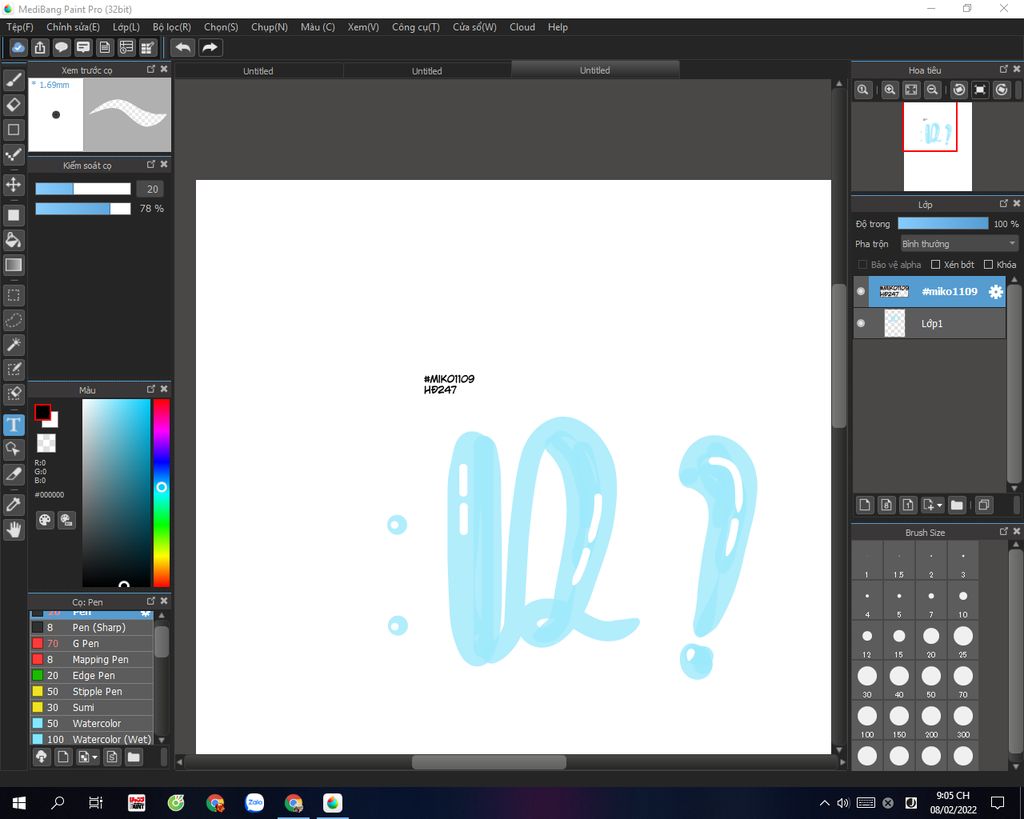Detach the Màu color panel
The height and width of the screenshot is (819, 1024).
coord(151,389)
